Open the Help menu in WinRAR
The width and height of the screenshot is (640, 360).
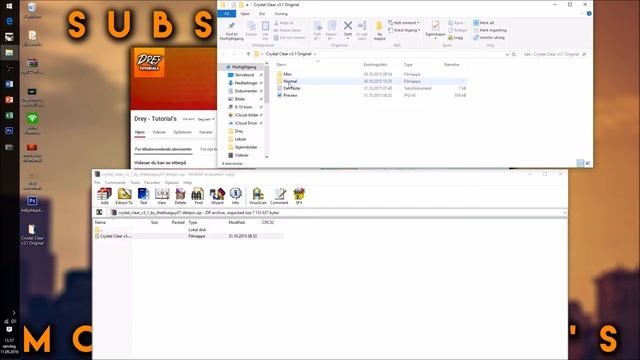click(x=187, y=182)
